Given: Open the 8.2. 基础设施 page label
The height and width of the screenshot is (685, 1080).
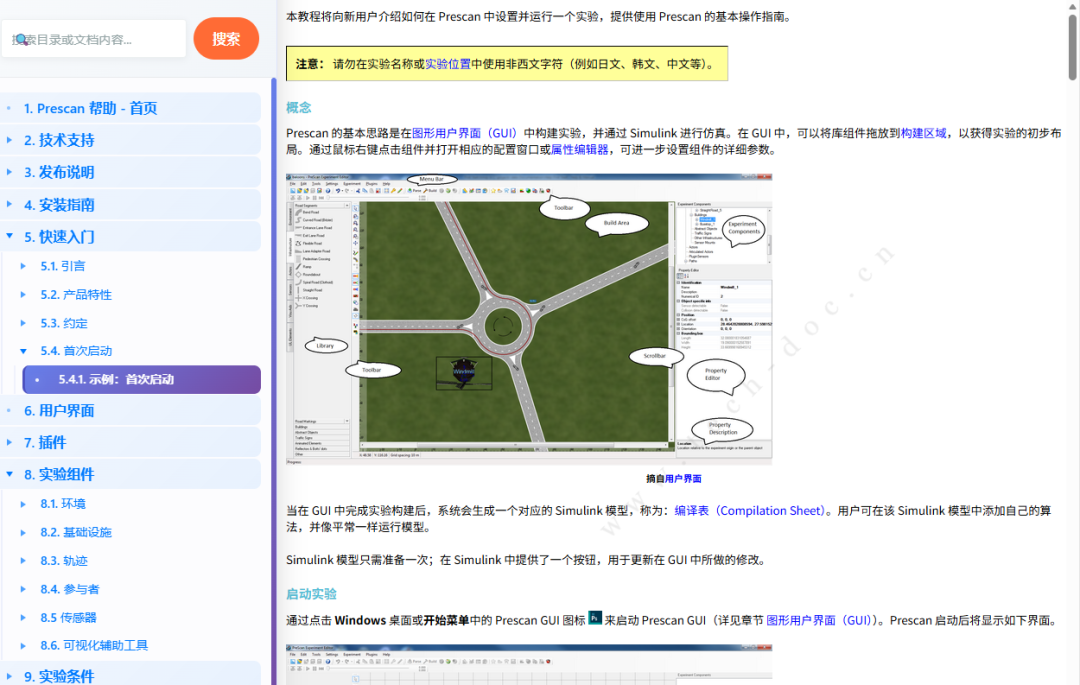Looking at the screenshot, I should [76, 532].
